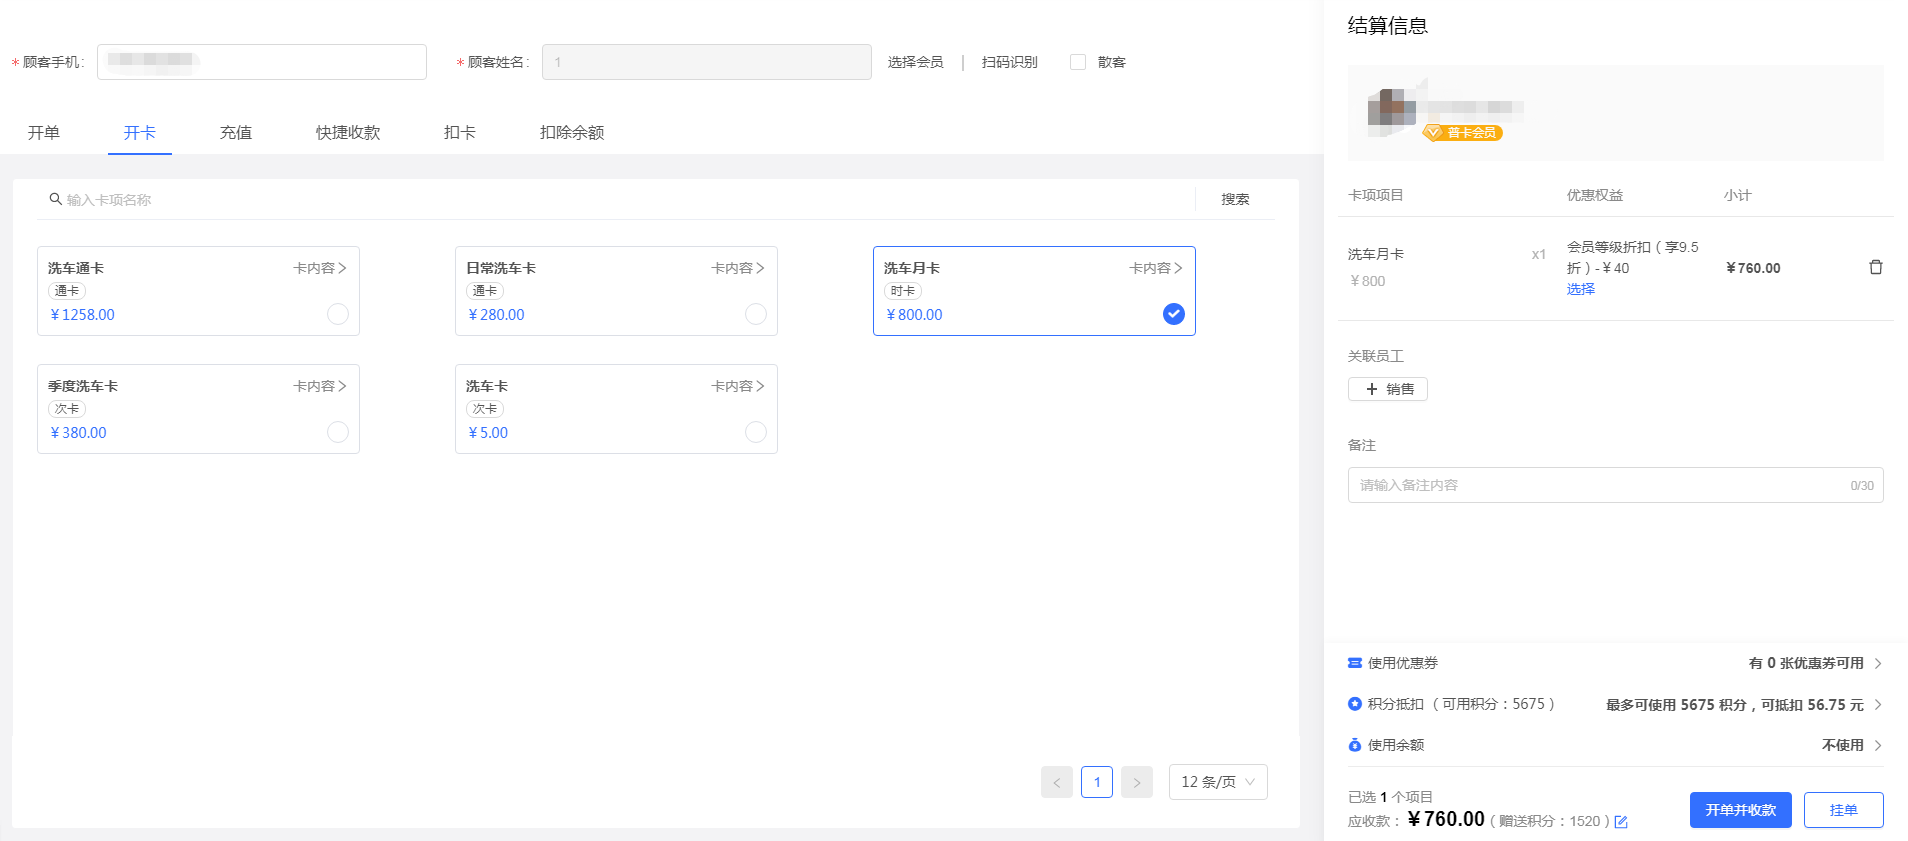Click the 普卡会员 membership badge
Screen dimensions: 1908x841
tap(1463, 132)
